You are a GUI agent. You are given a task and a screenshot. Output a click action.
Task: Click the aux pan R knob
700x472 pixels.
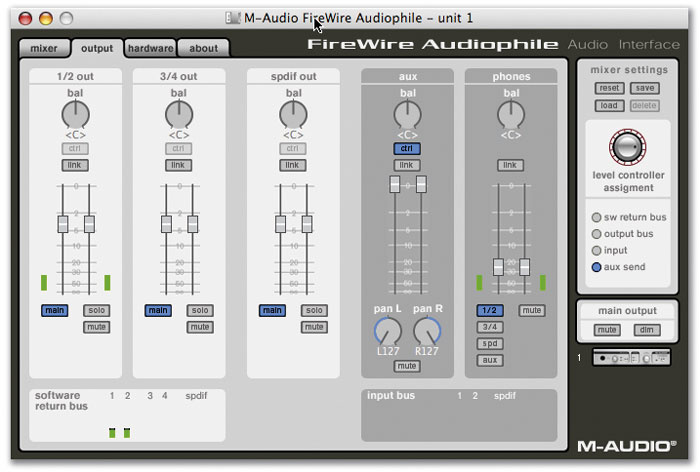(x=427, y=331)
